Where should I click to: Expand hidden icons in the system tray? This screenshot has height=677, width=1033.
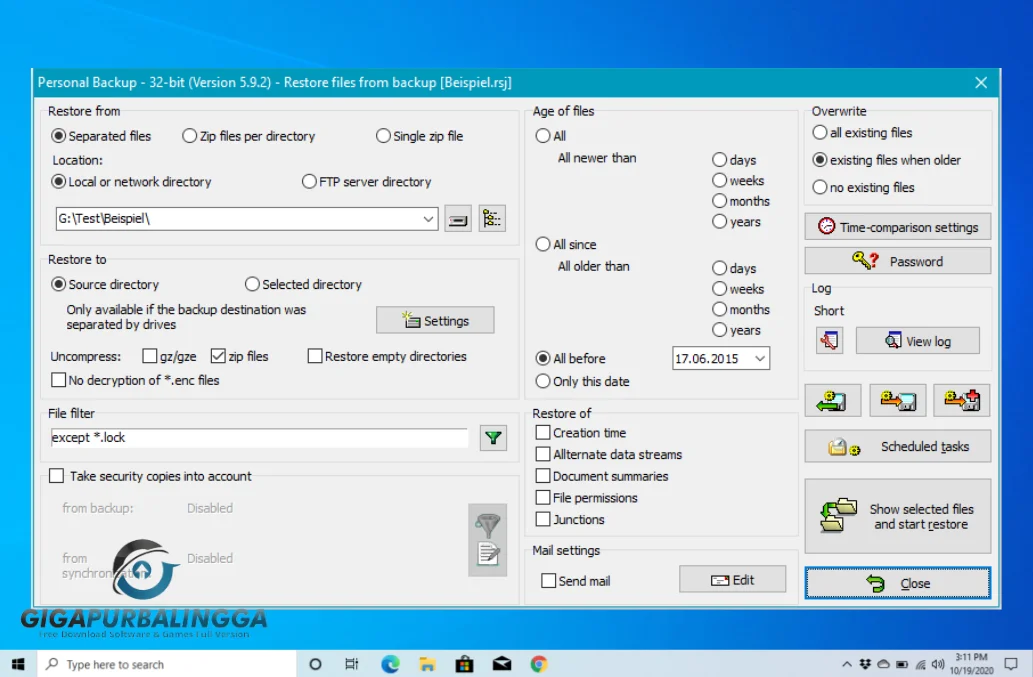[847, 663]
